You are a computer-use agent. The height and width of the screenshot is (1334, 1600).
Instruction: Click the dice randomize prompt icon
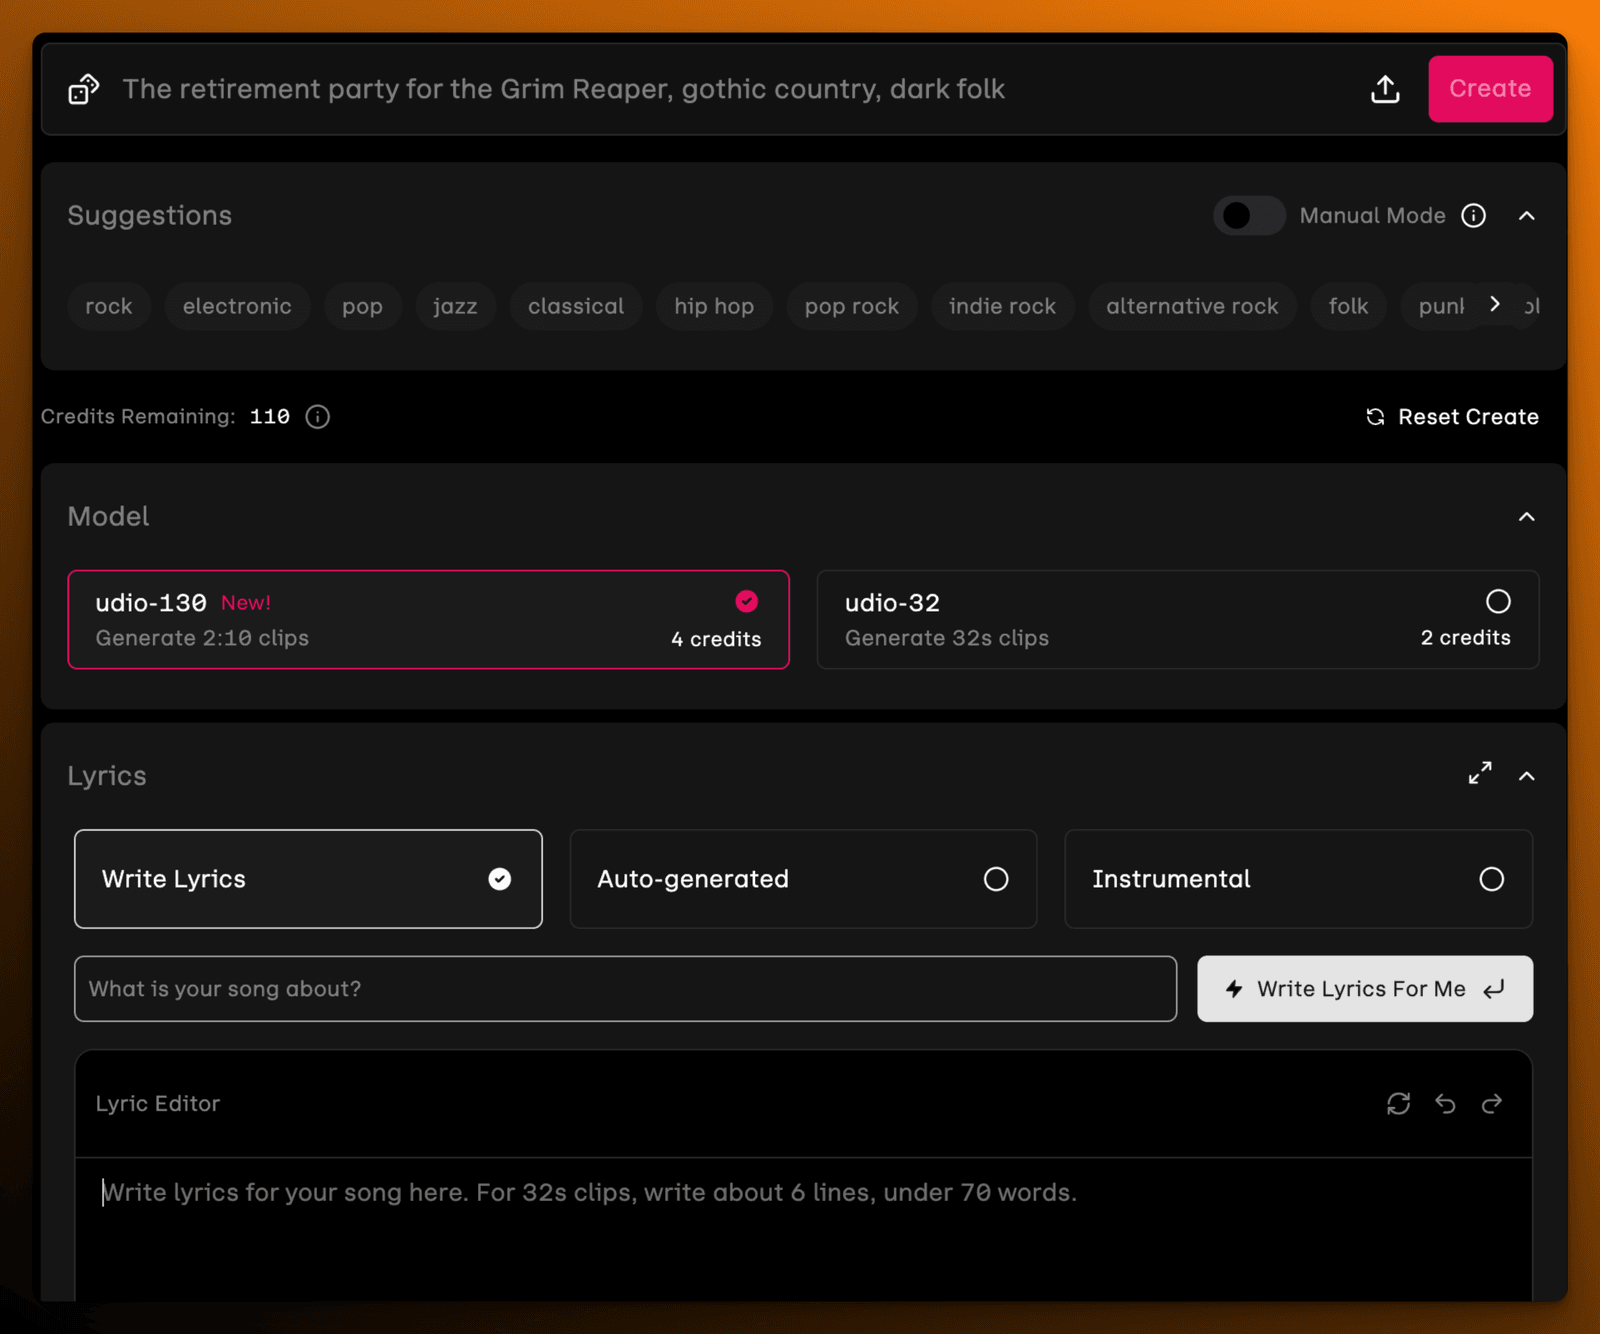click(84, 89)
